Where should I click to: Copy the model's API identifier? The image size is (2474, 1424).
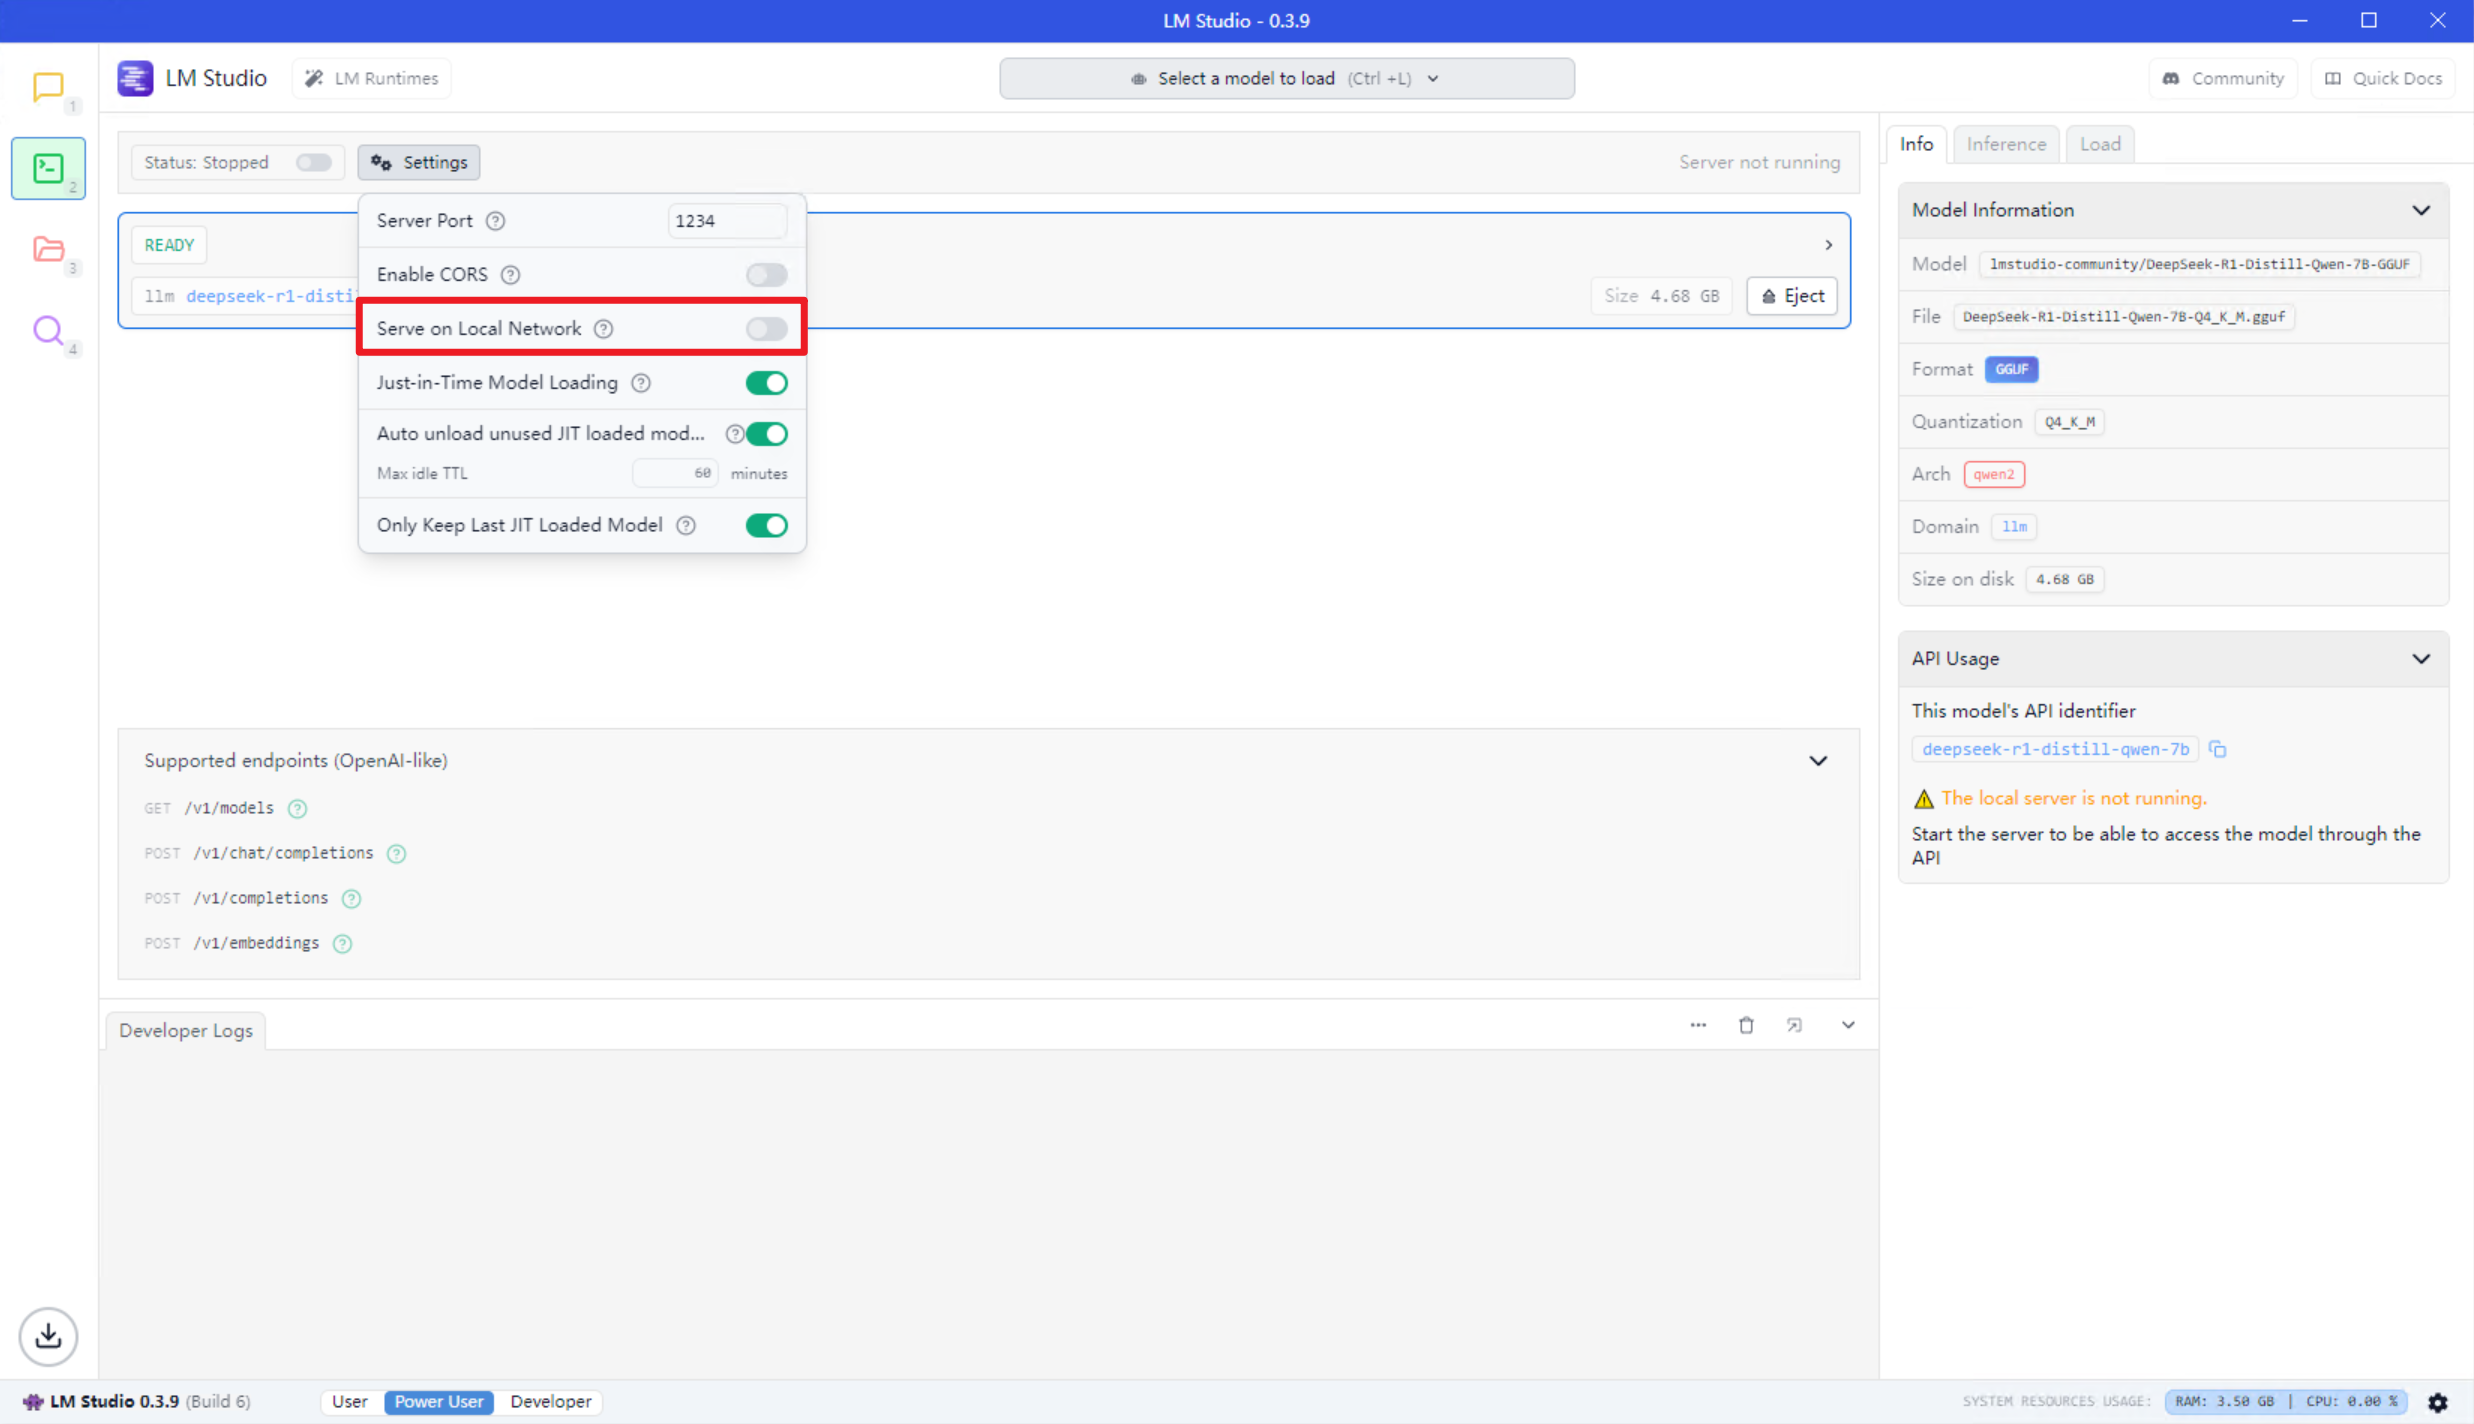[x=2218, y=749]
